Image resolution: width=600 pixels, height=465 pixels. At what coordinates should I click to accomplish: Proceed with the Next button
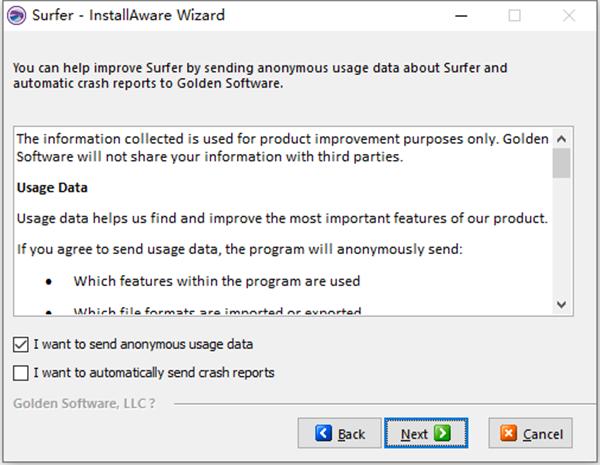[x=426, y=433]
